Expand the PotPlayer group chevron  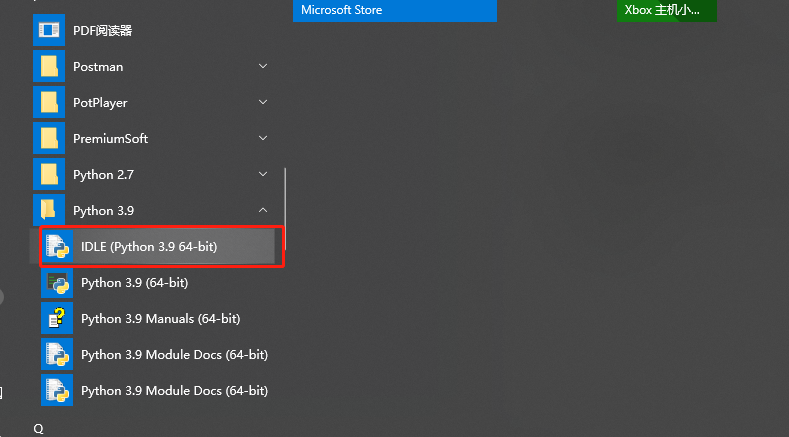click(263, 102)
